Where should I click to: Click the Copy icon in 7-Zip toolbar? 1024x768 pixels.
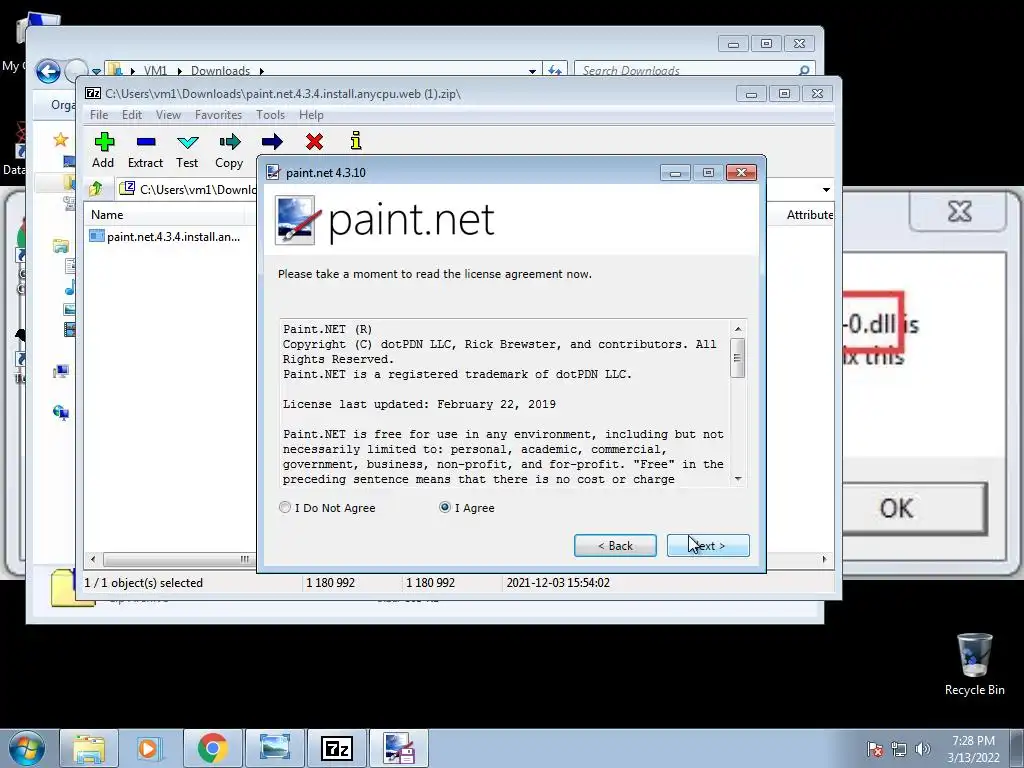230,142
